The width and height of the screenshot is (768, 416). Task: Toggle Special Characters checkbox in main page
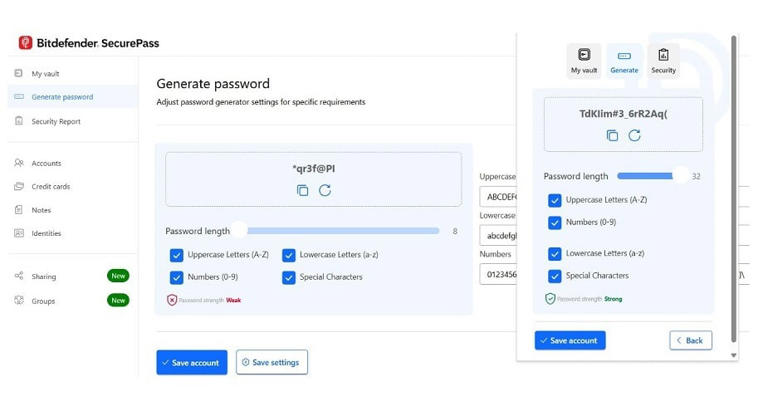pyautogui.click(x=289, y=278)
